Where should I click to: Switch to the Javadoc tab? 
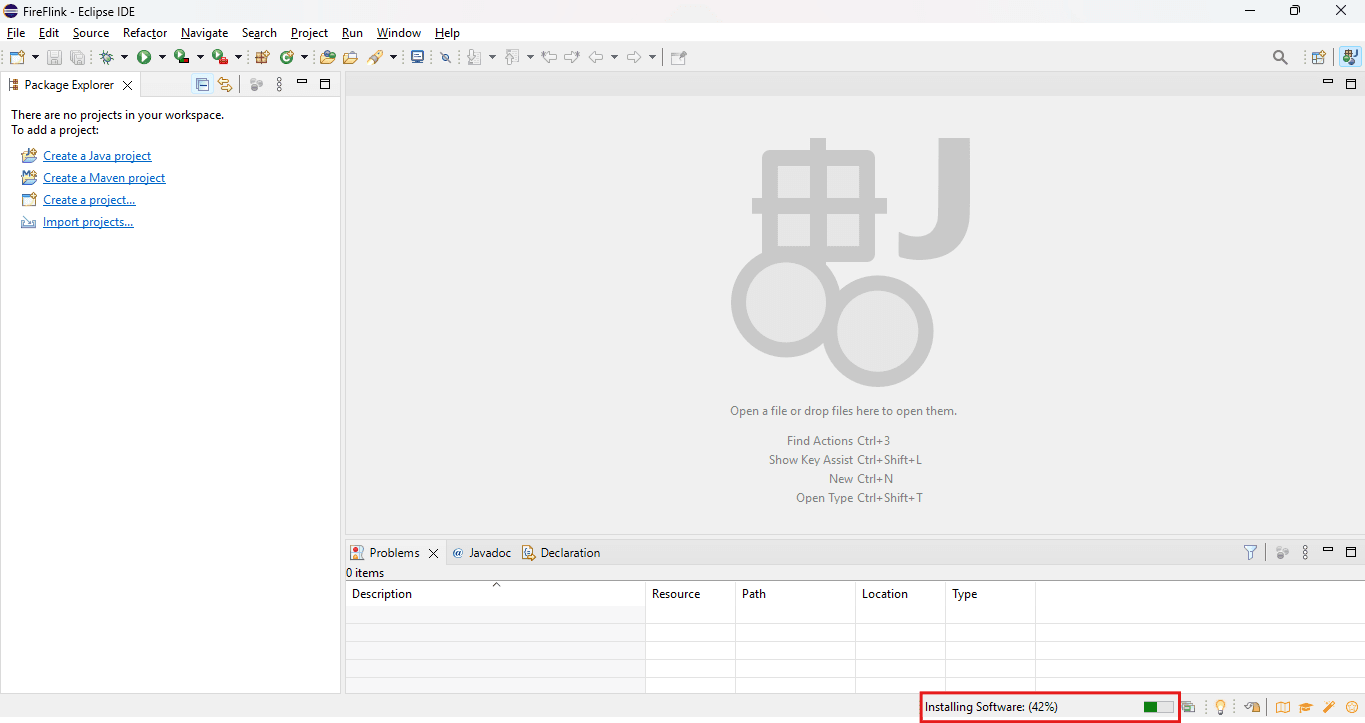481,553
